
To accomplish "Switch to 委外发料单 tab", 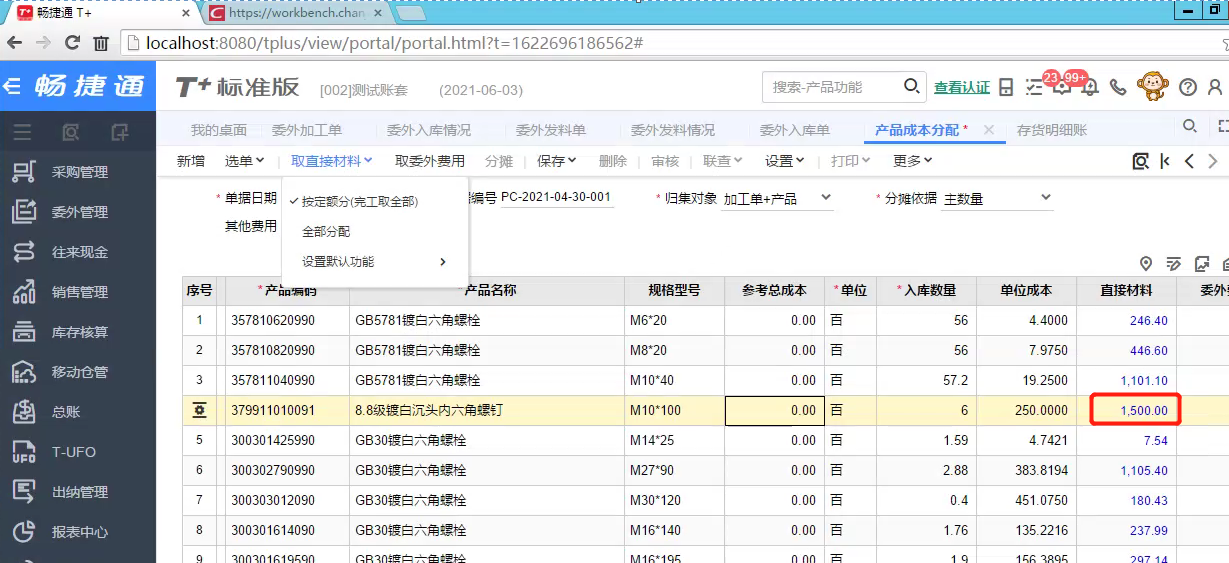I will point(551,130).
